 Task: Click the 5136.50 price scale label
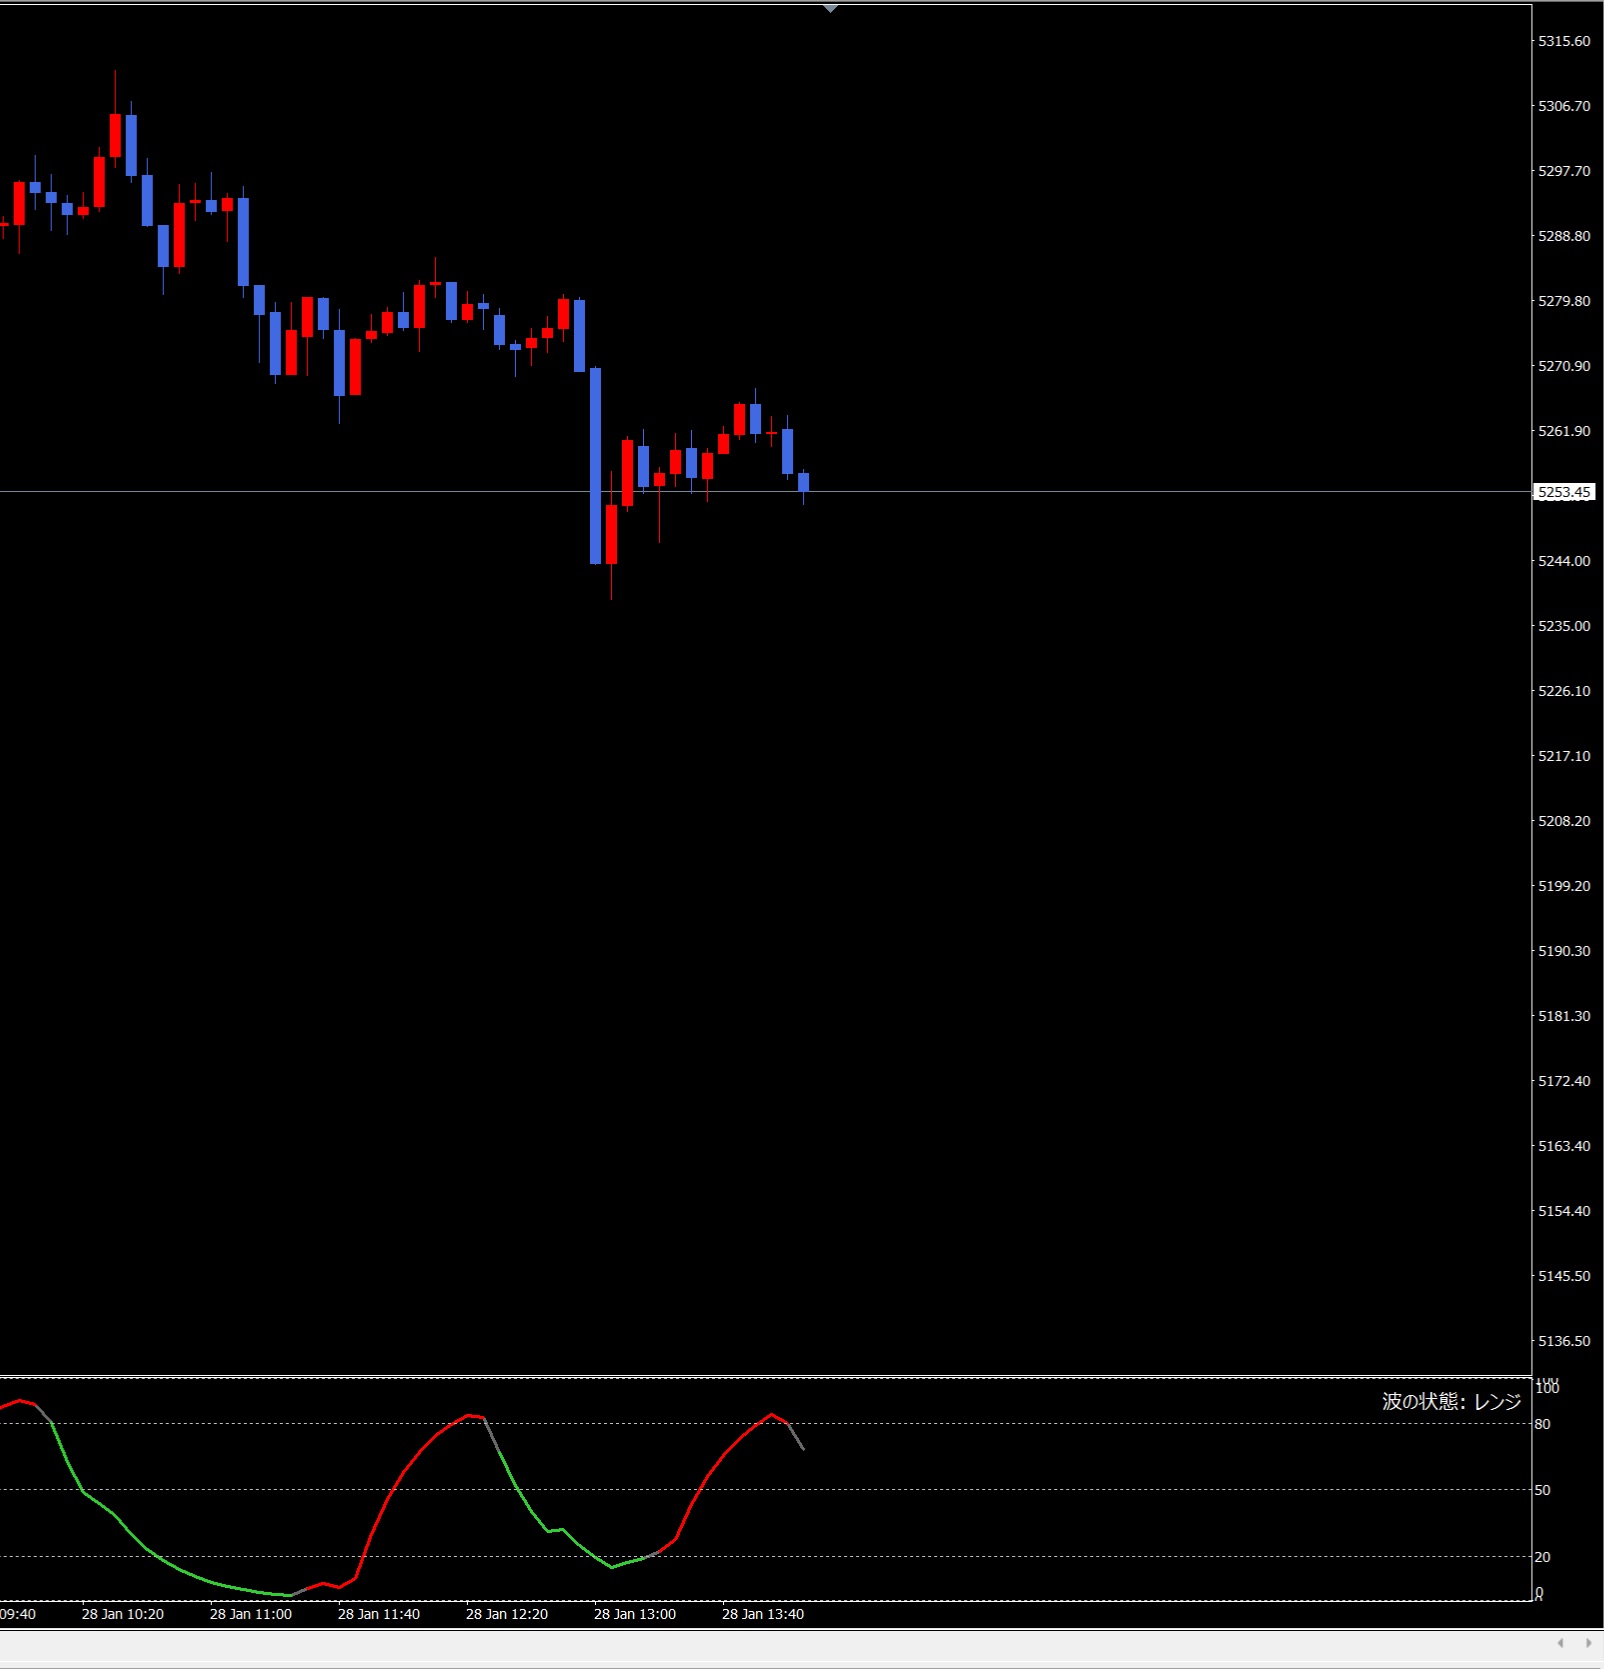pos(1564,1341)
